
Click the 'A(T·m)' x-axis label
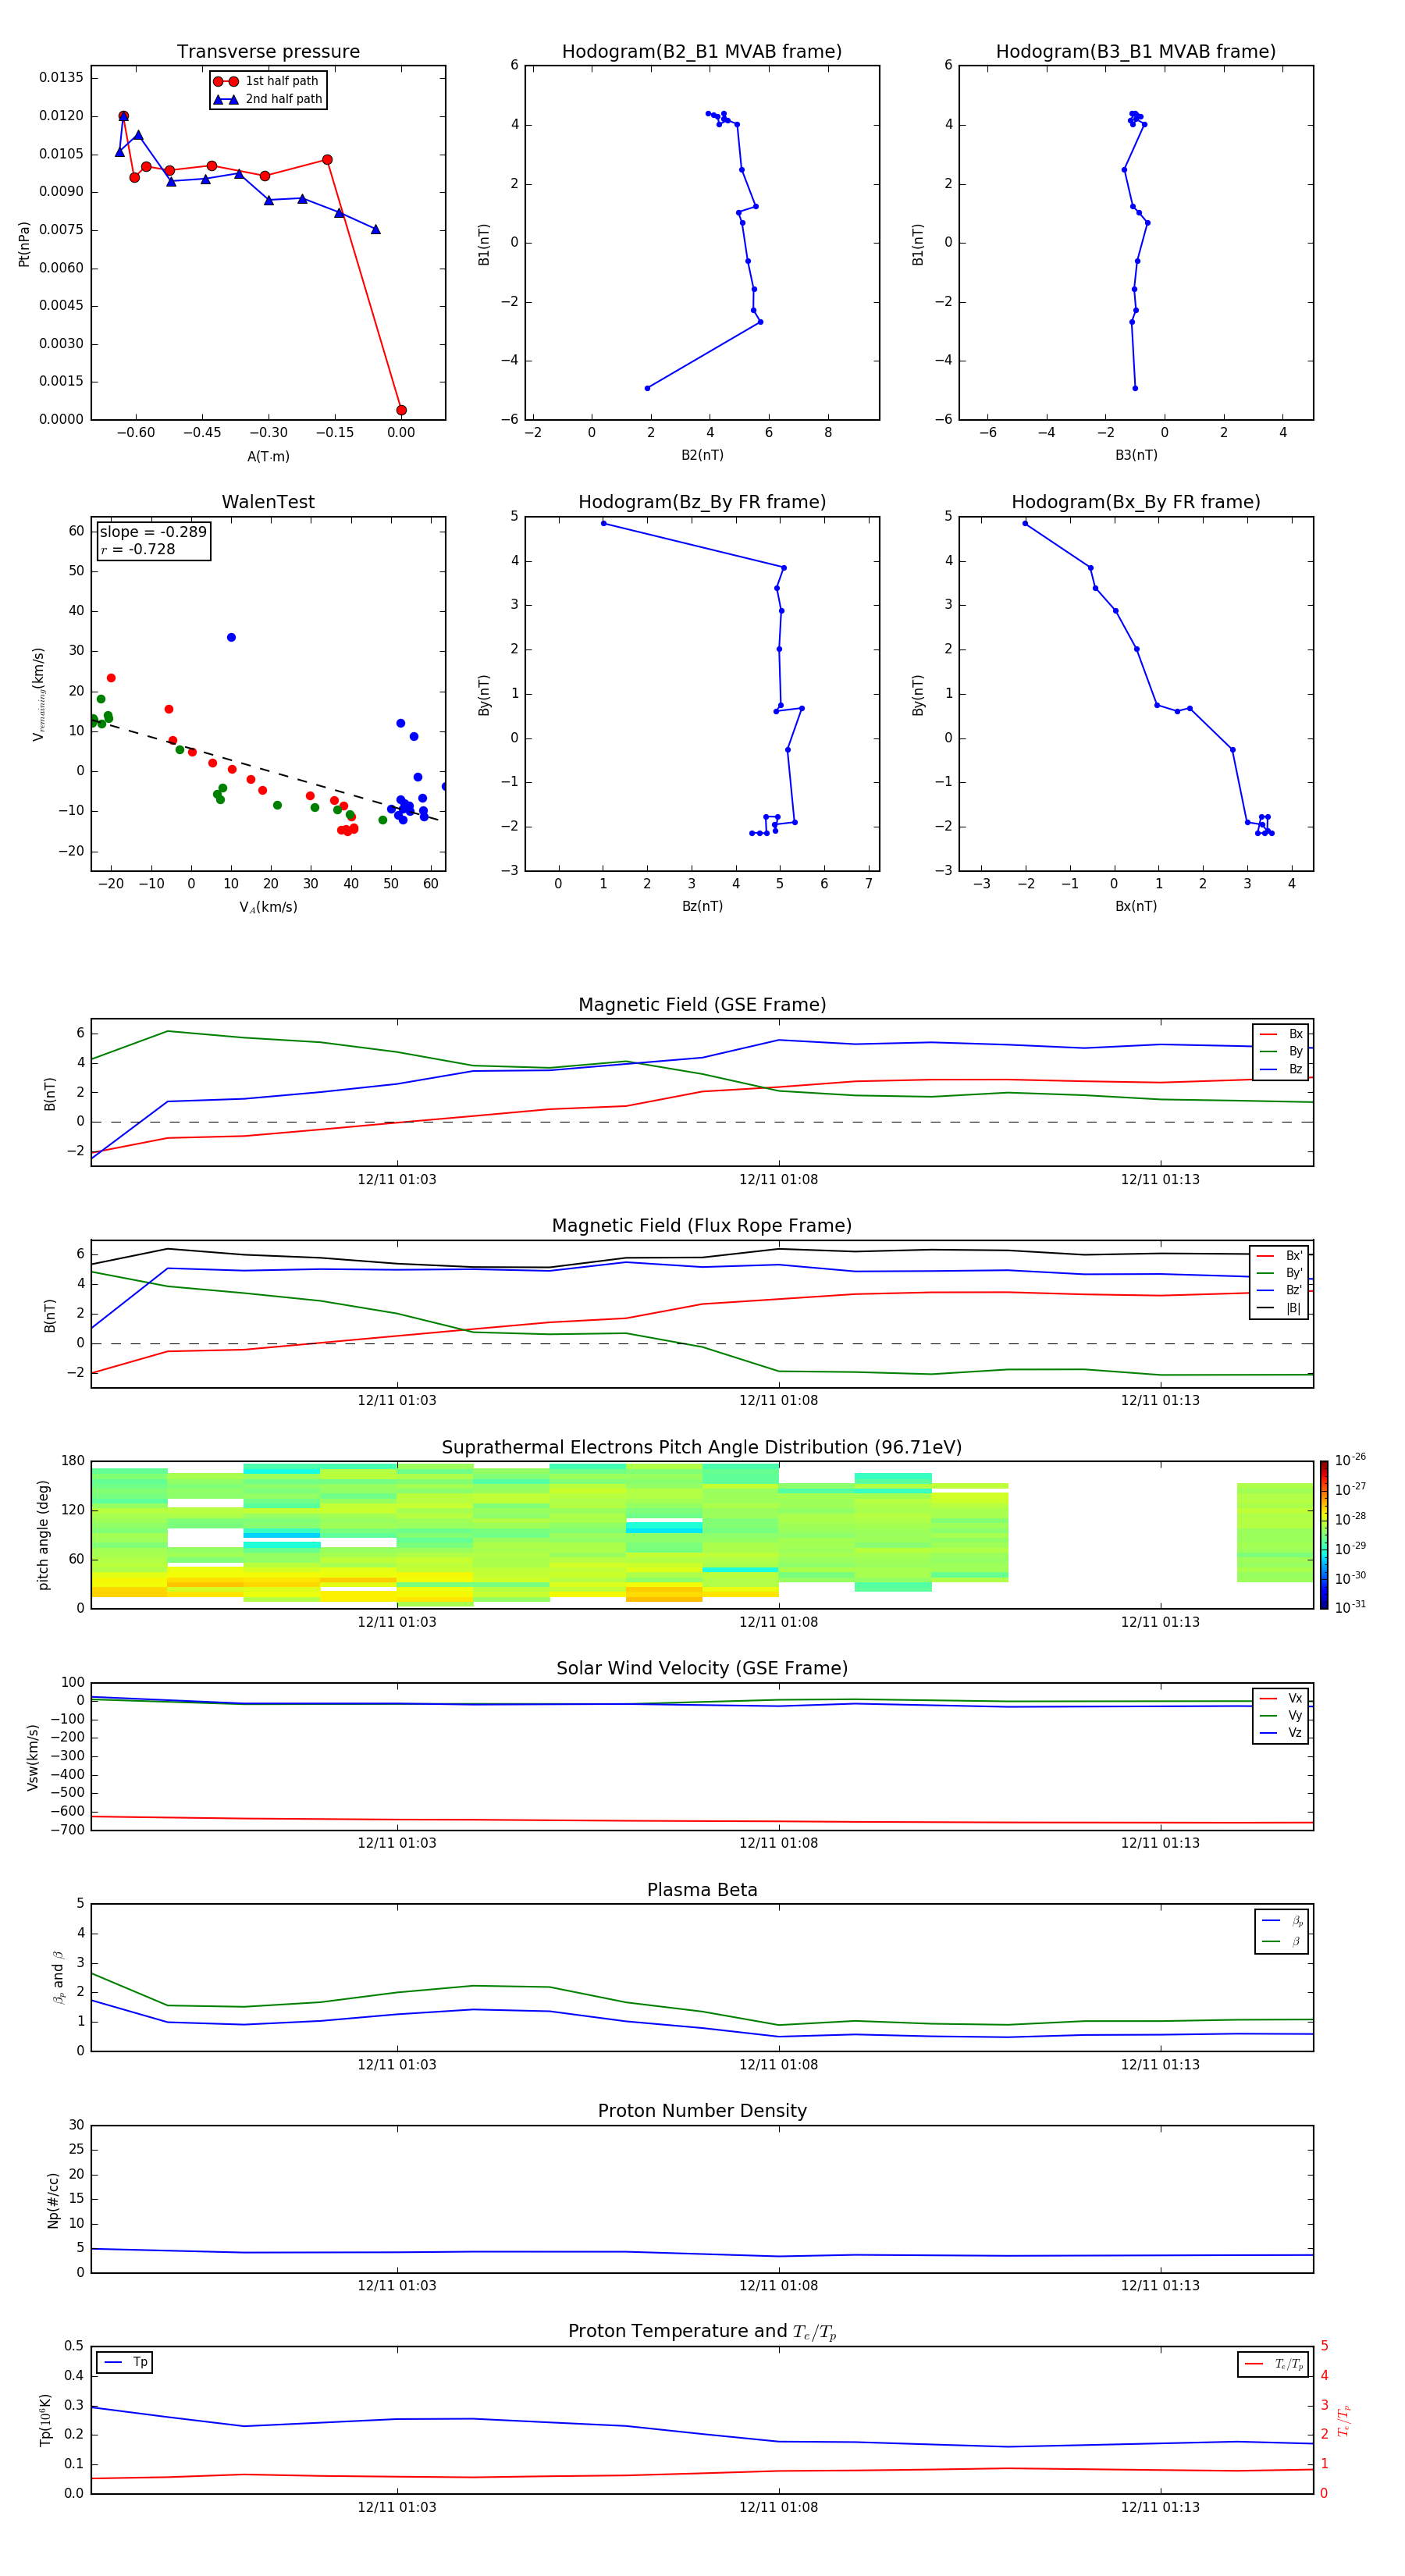tap(268, 457)
